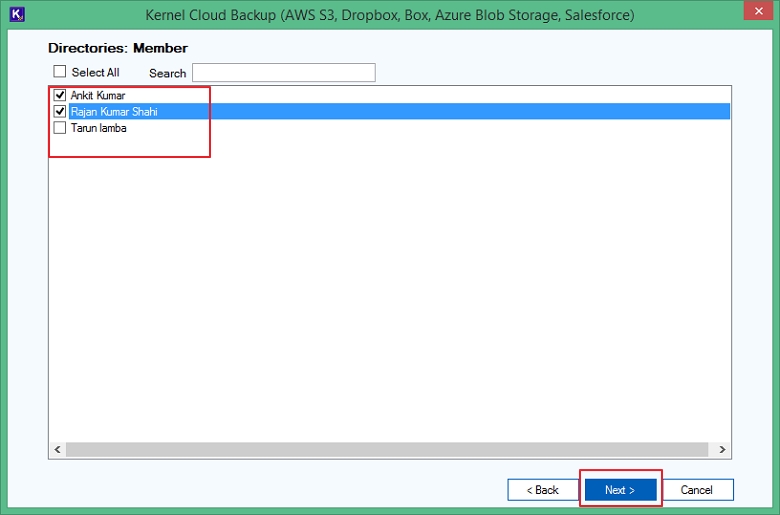Click the horizontal scrollbar thumb
780x515 pixels.
pos(387,449)
